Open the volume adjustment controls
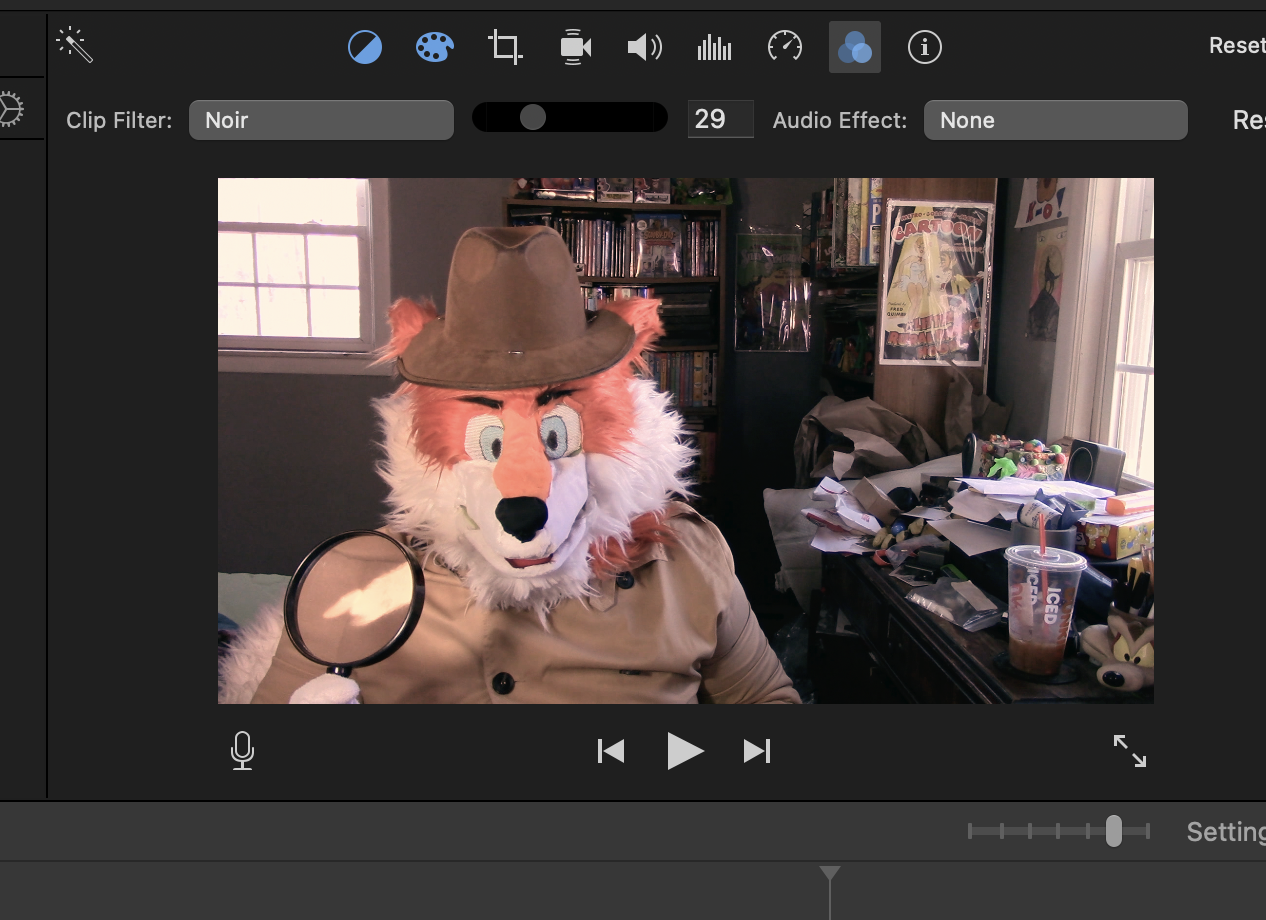The image size is (1266, 920). (644, 47)
